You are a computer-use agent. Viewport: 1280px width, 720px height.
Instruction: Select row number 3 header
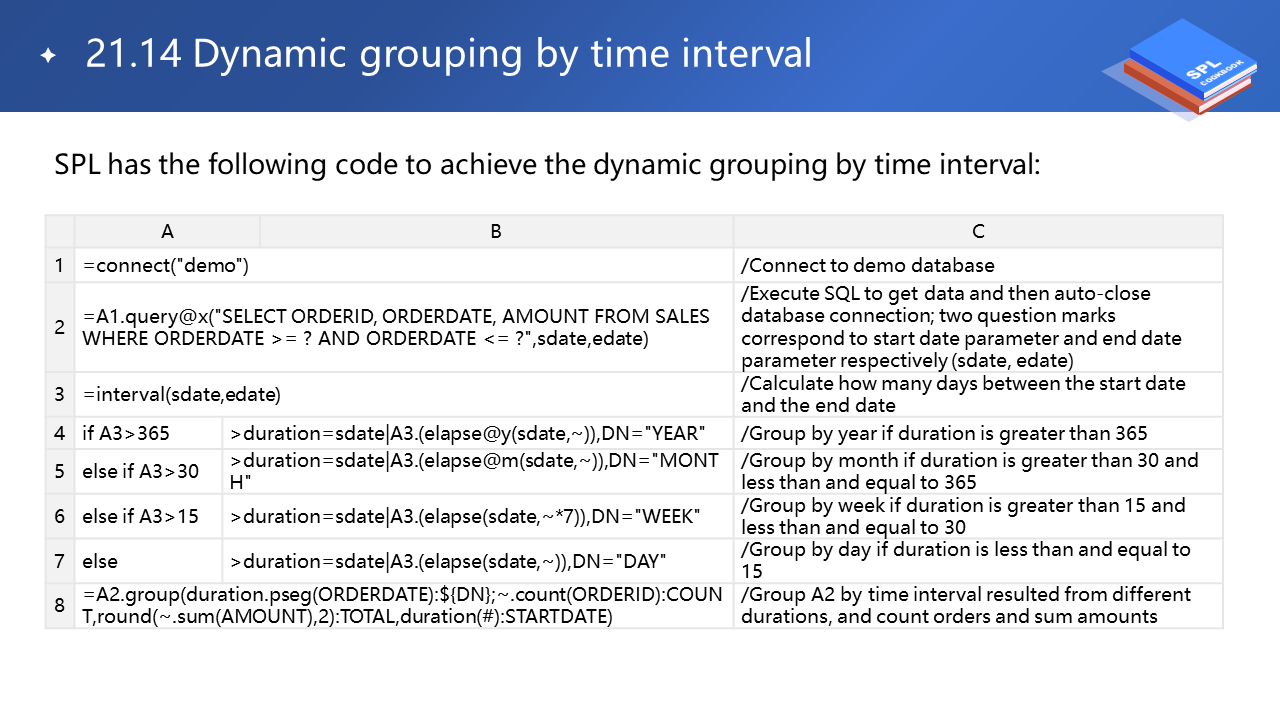60,394
